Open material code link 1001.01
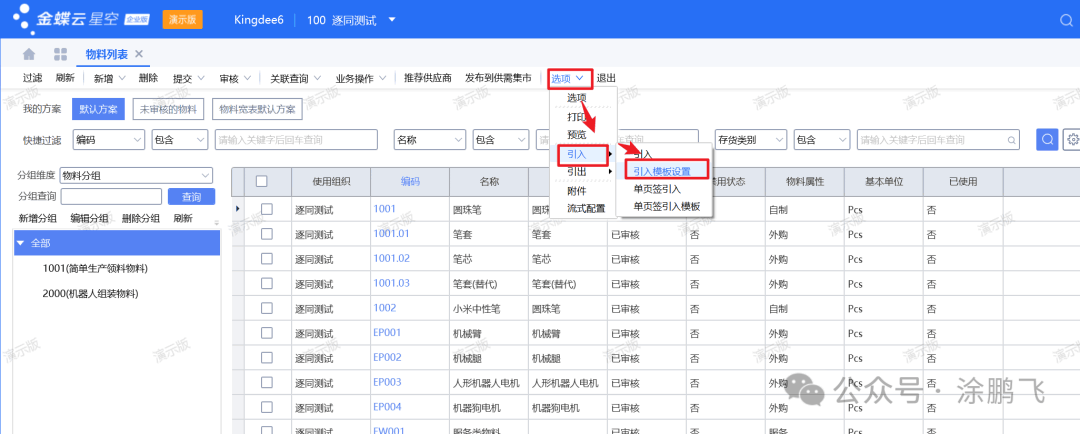 (391, 234)
